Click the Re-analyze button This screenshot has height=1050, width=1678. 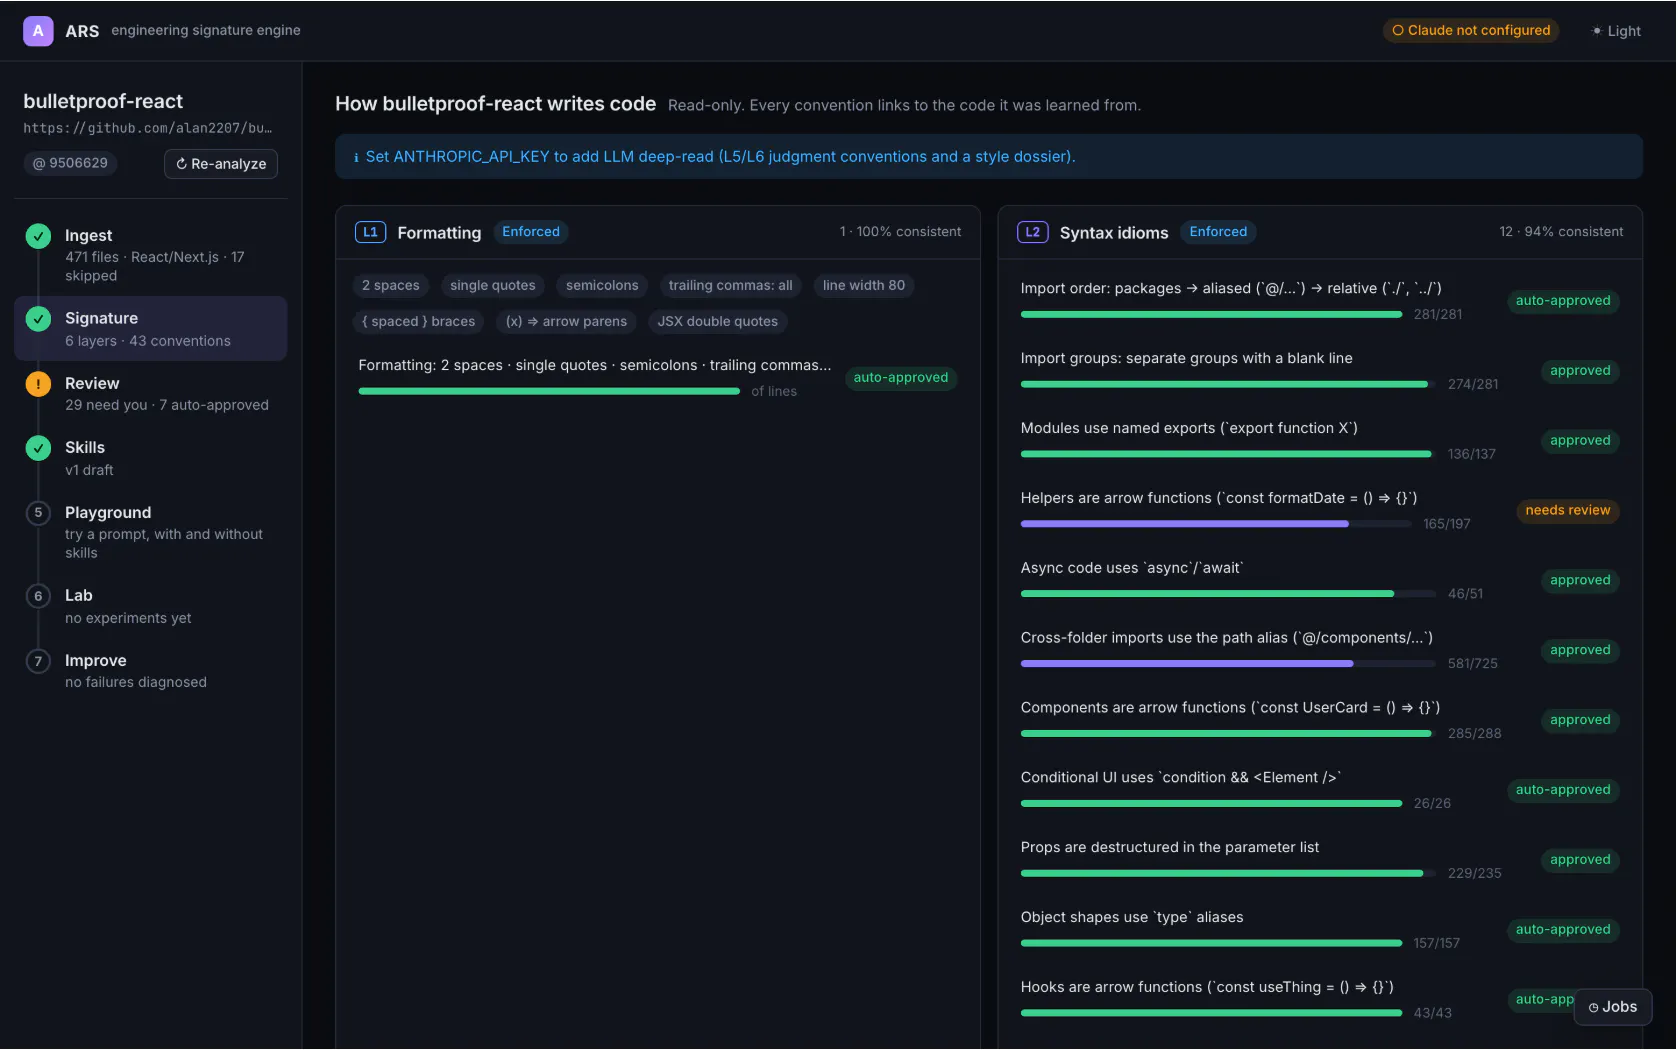(221, 164)
